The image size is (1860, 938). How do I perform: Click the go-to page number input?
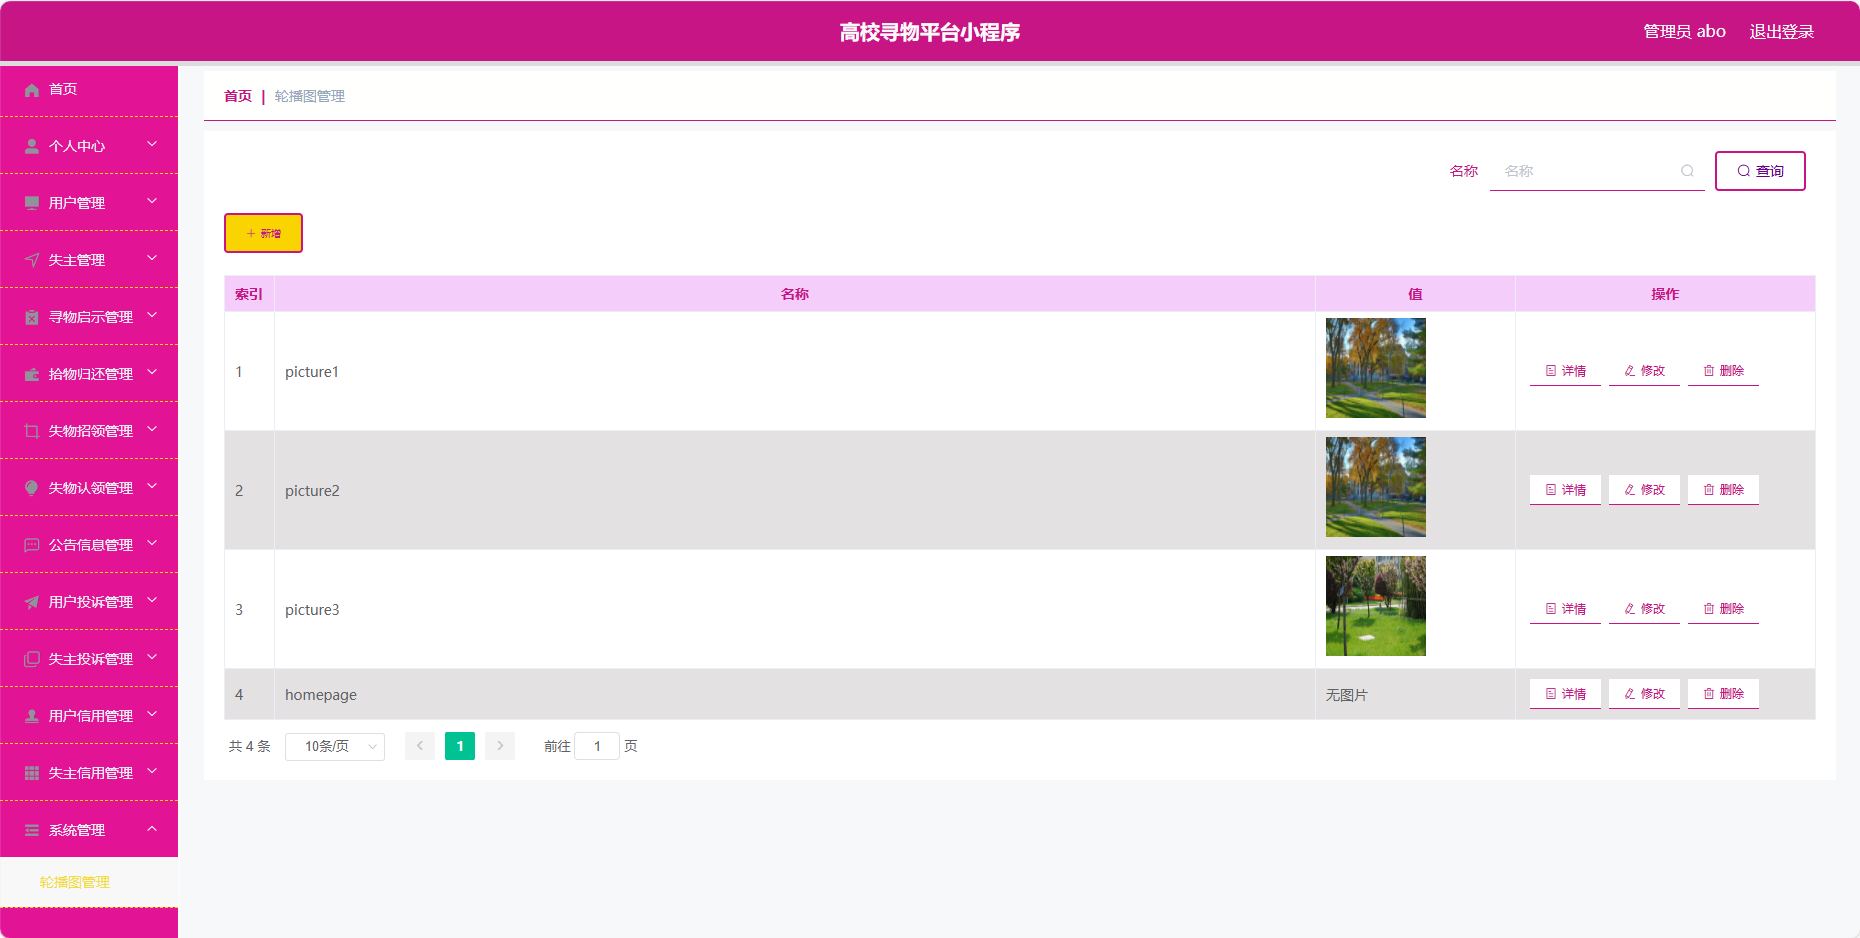[597, 746]
